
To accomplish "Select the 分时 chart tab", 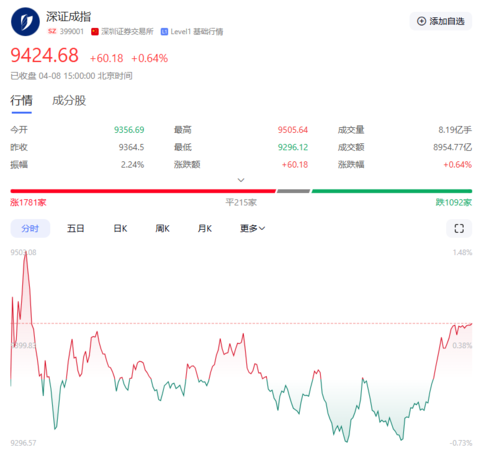I will pos(30,228).
